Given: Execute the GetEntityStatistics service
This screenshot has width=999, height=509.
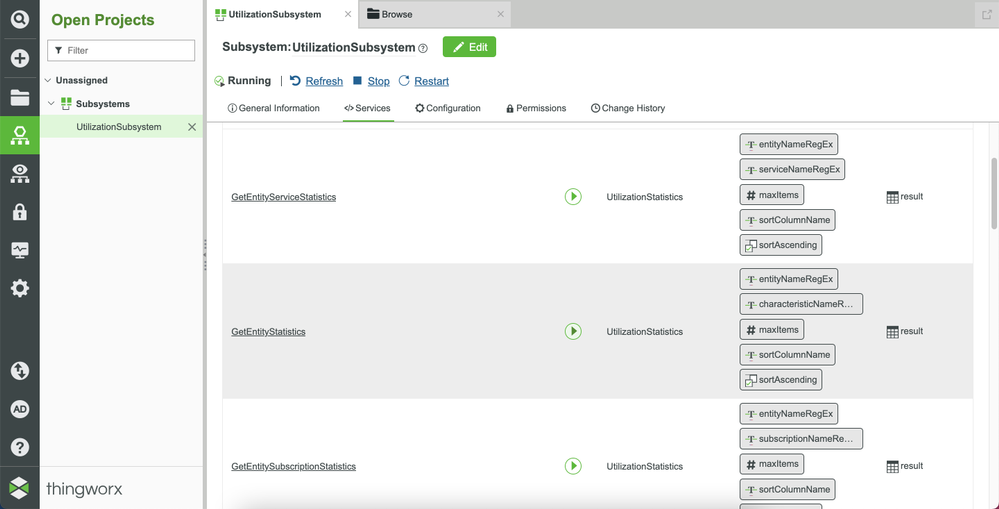Looking at the screenshot, I should point(573,331).
